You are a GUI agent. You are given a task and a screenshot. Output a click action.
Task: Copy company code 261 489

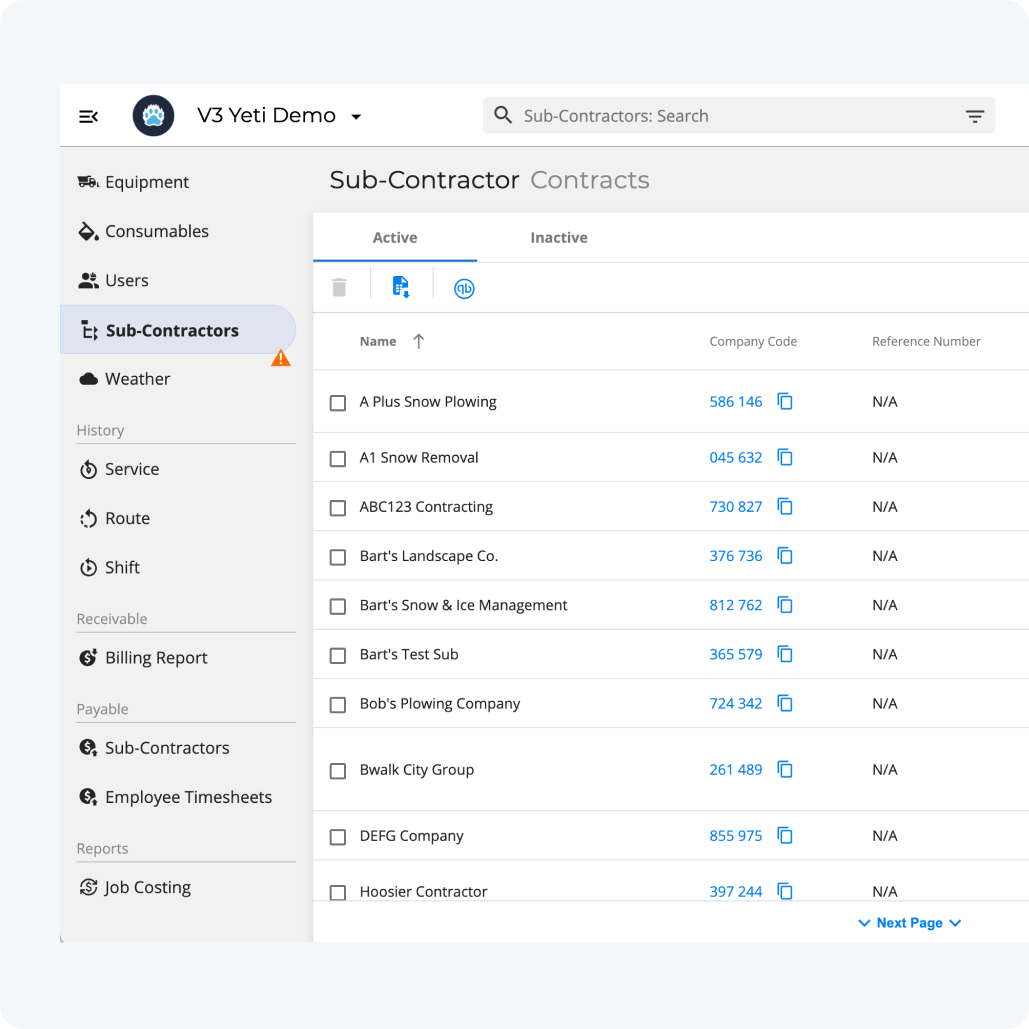785,769
